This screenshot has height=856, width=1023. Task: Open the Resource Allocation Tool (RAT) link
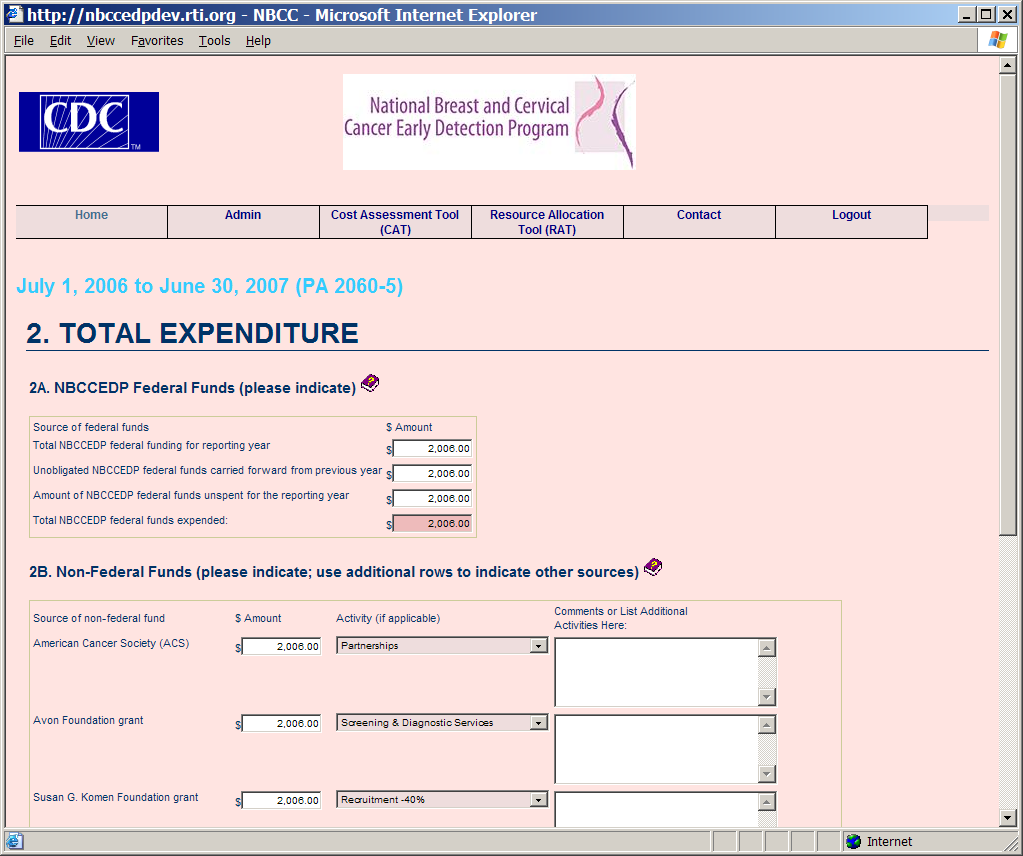547,222
